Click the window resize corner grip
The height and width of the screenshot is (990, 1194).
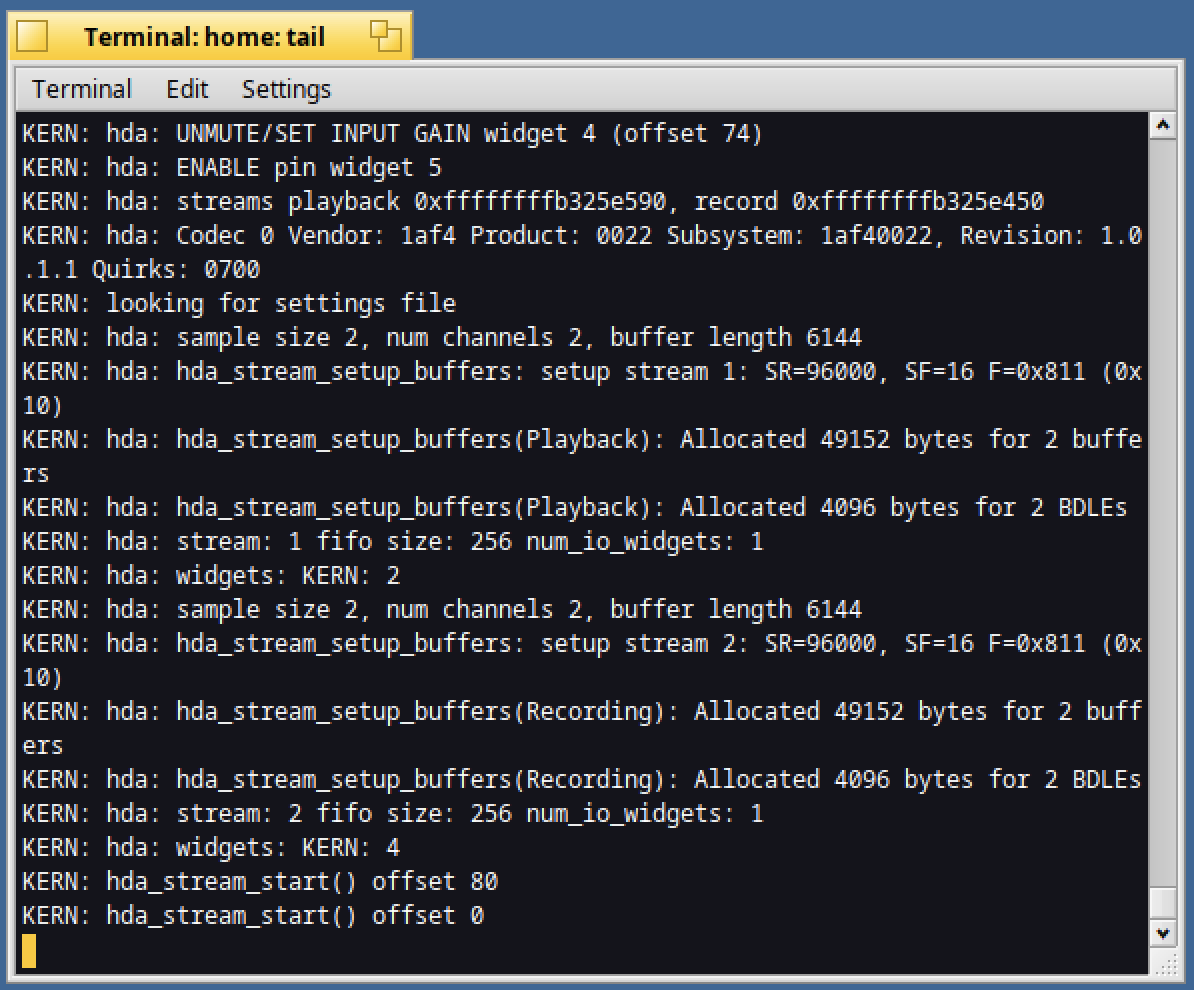point(1165,963)
